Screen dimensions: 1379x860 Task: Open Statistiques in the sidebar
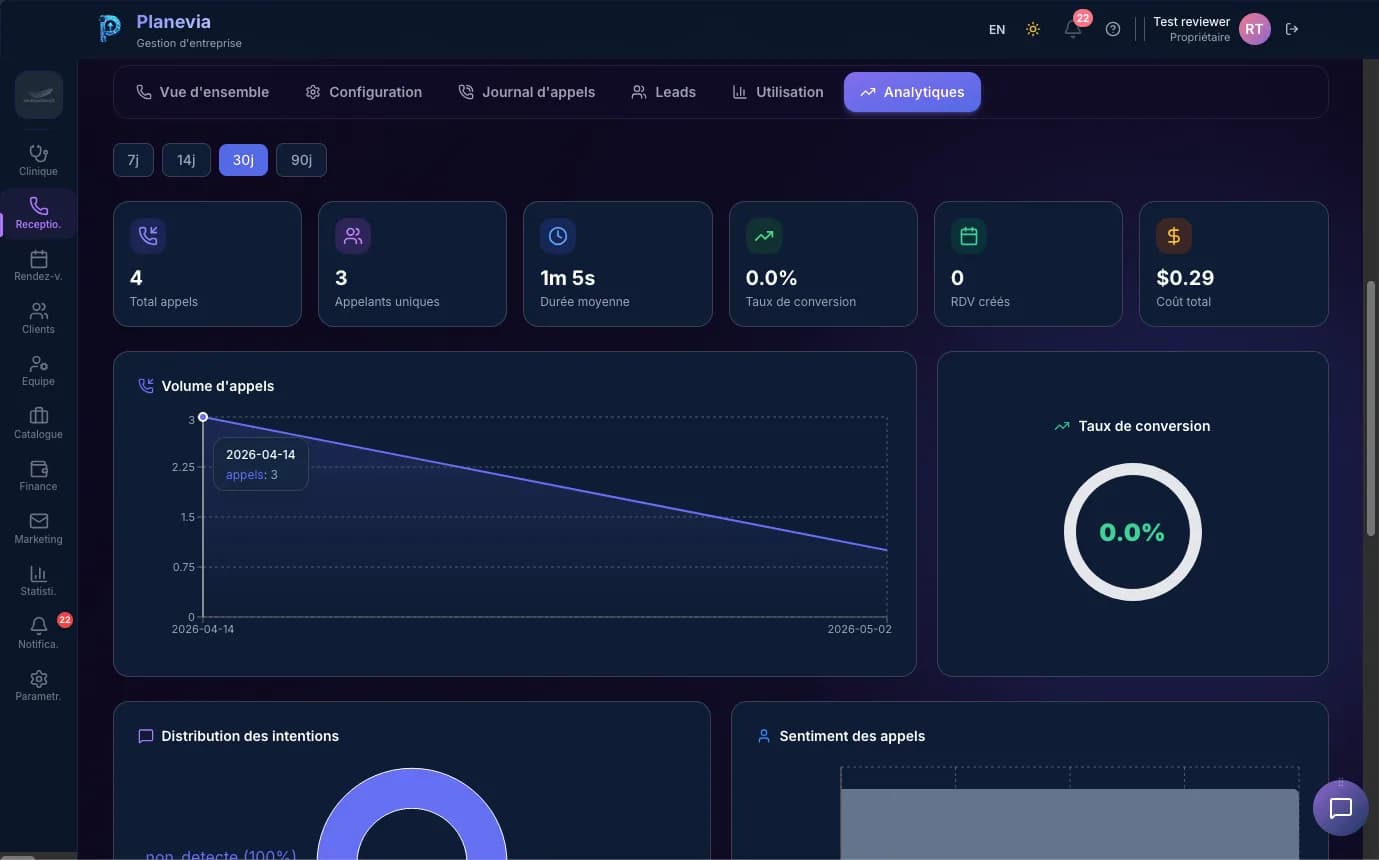tap(38, 581)
